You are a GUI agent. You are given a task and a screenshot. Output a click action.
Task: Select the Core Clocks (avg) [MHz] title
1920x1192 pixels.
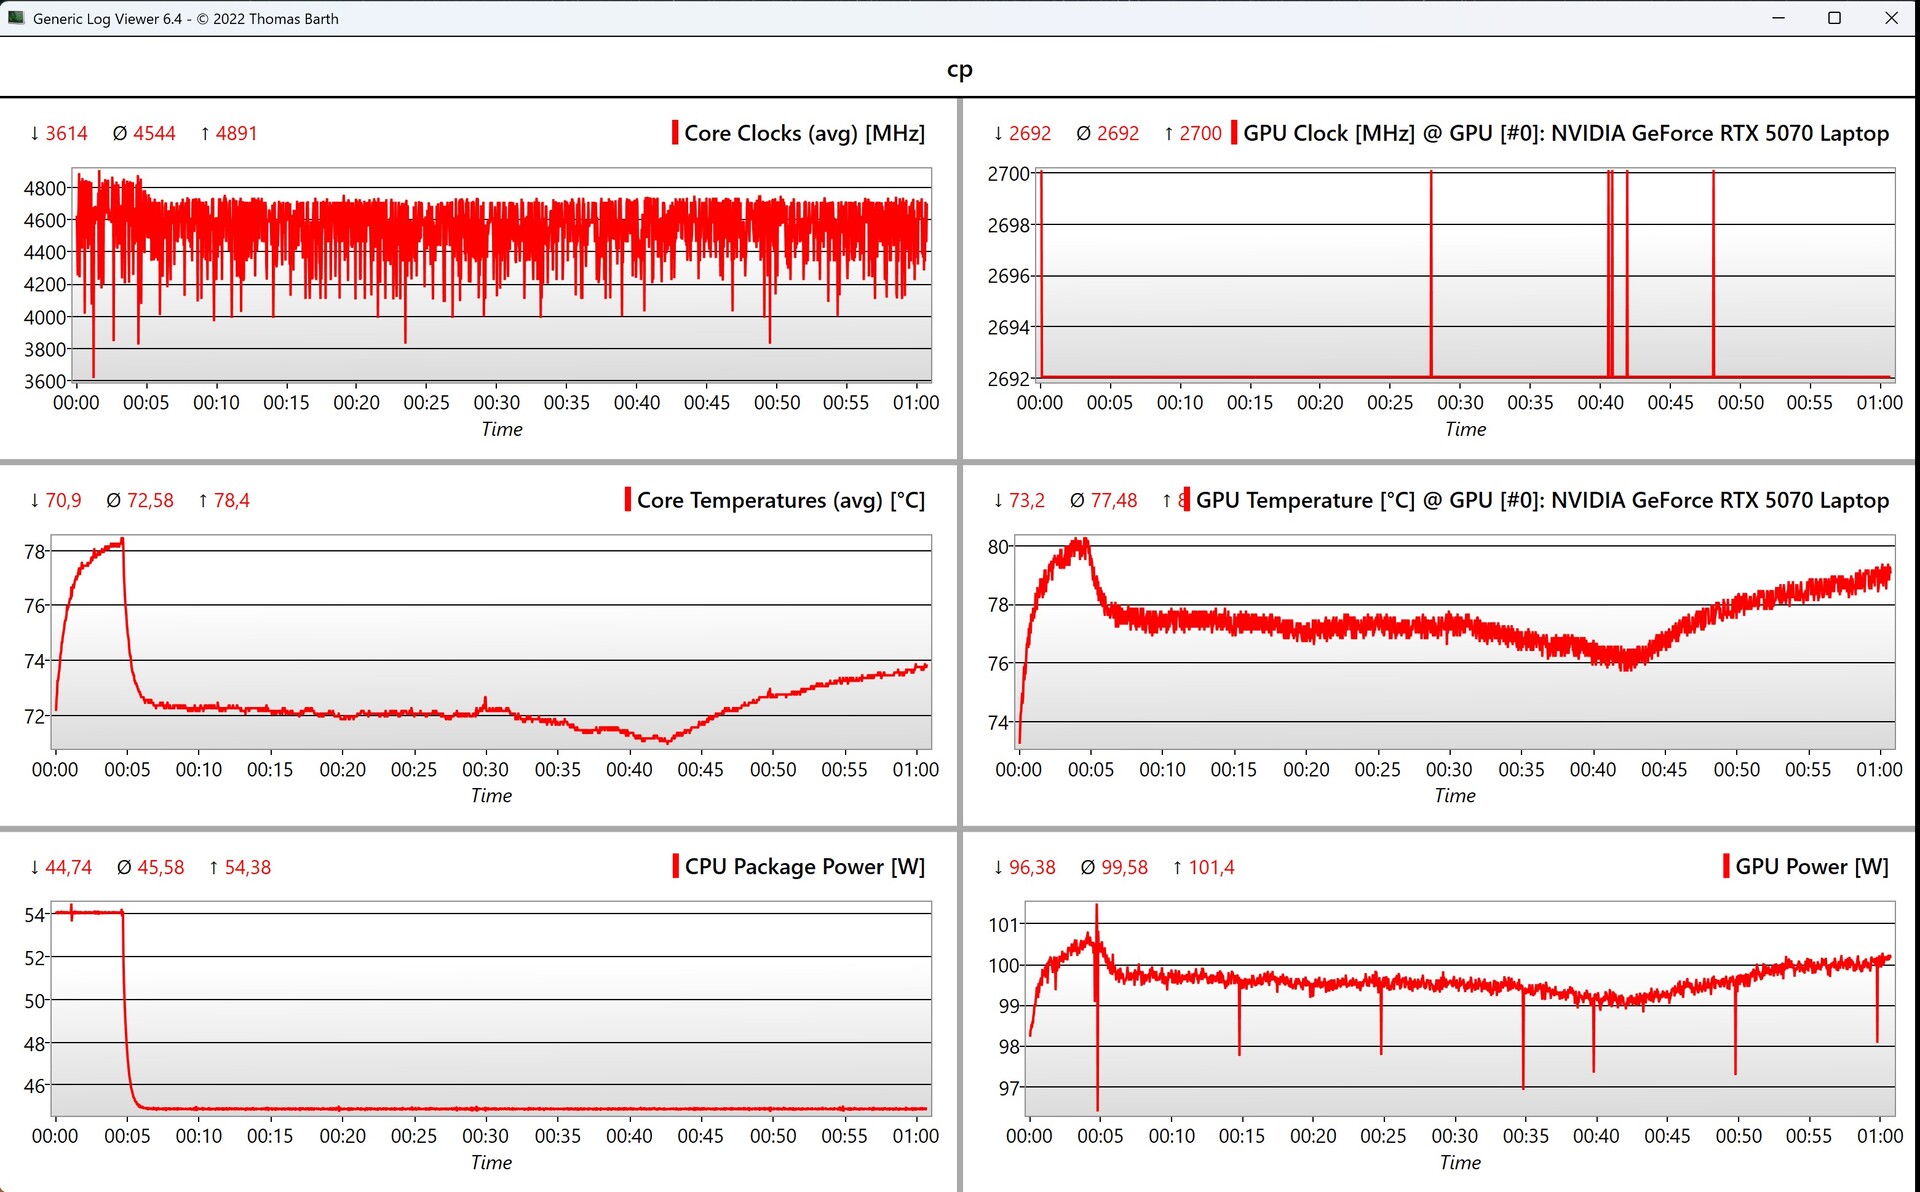(x=804, y=133)
